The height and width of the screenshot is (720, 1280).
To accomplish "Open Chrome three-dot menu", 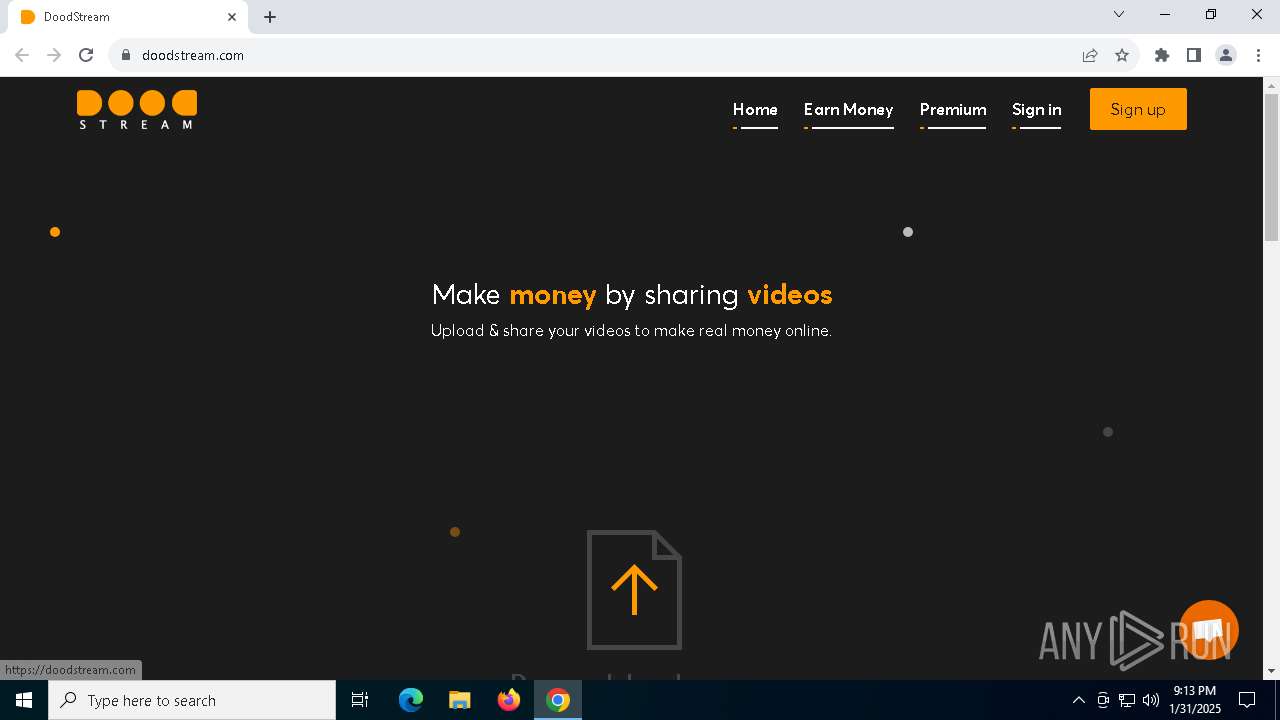I will tap(1258, 55).
